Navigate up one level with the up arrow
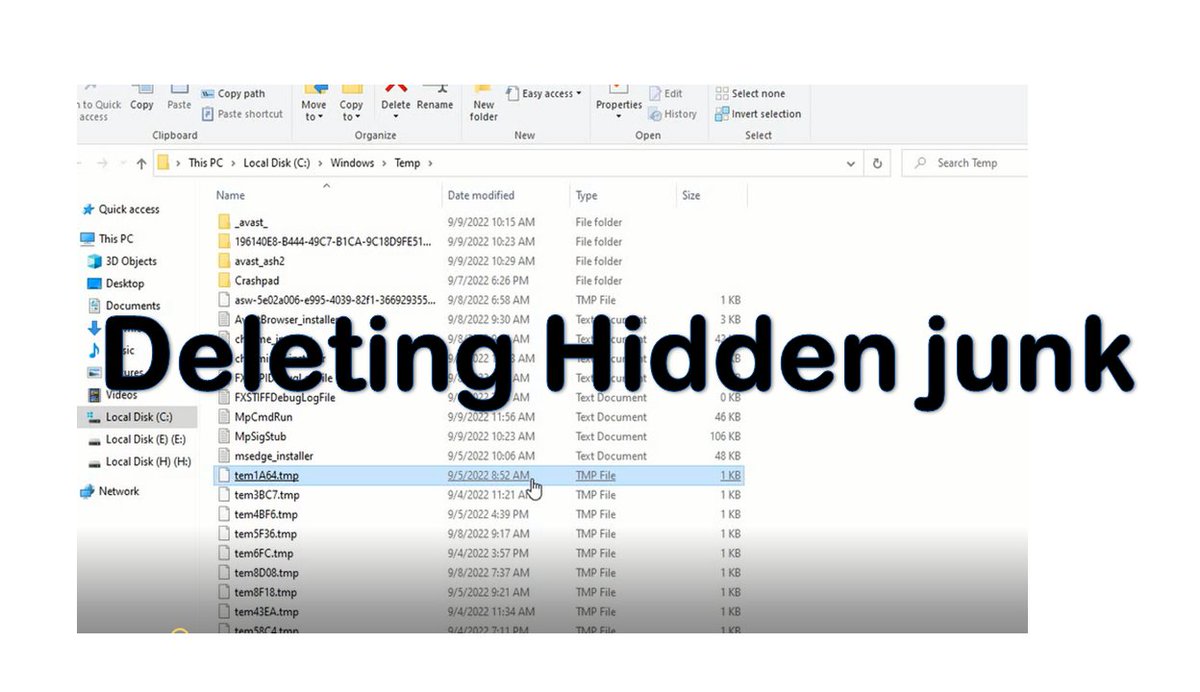Viewport: 1200px width, 692px height. (141, 162)
